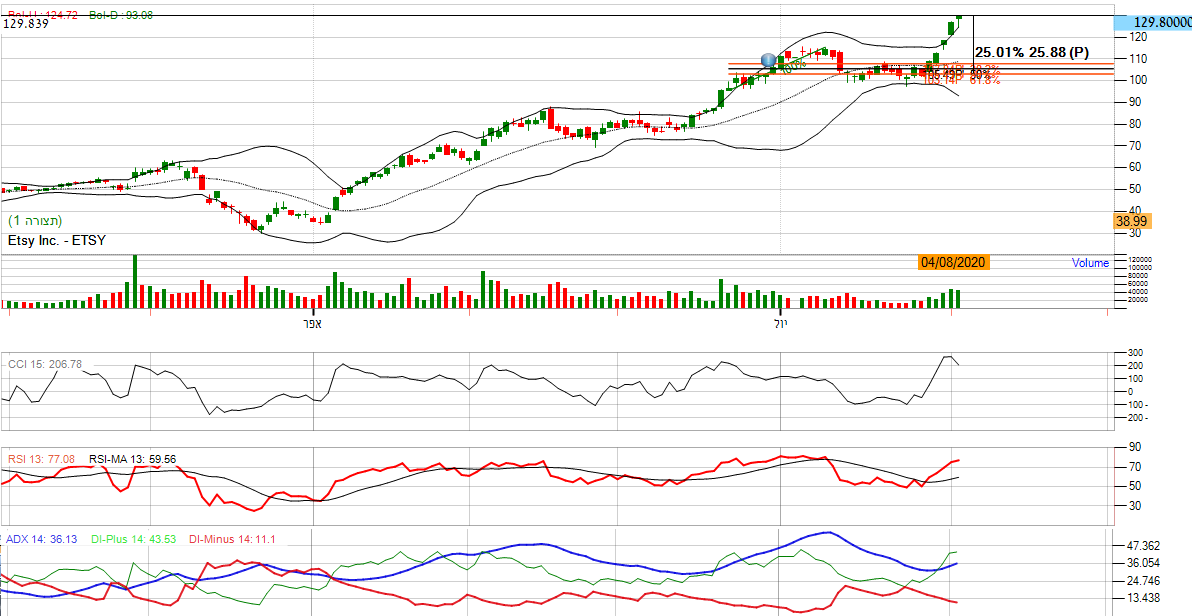Select the 129.8000 current price tag
The height and width of the screenshot is (616, 1192).
coord(1155,23)
